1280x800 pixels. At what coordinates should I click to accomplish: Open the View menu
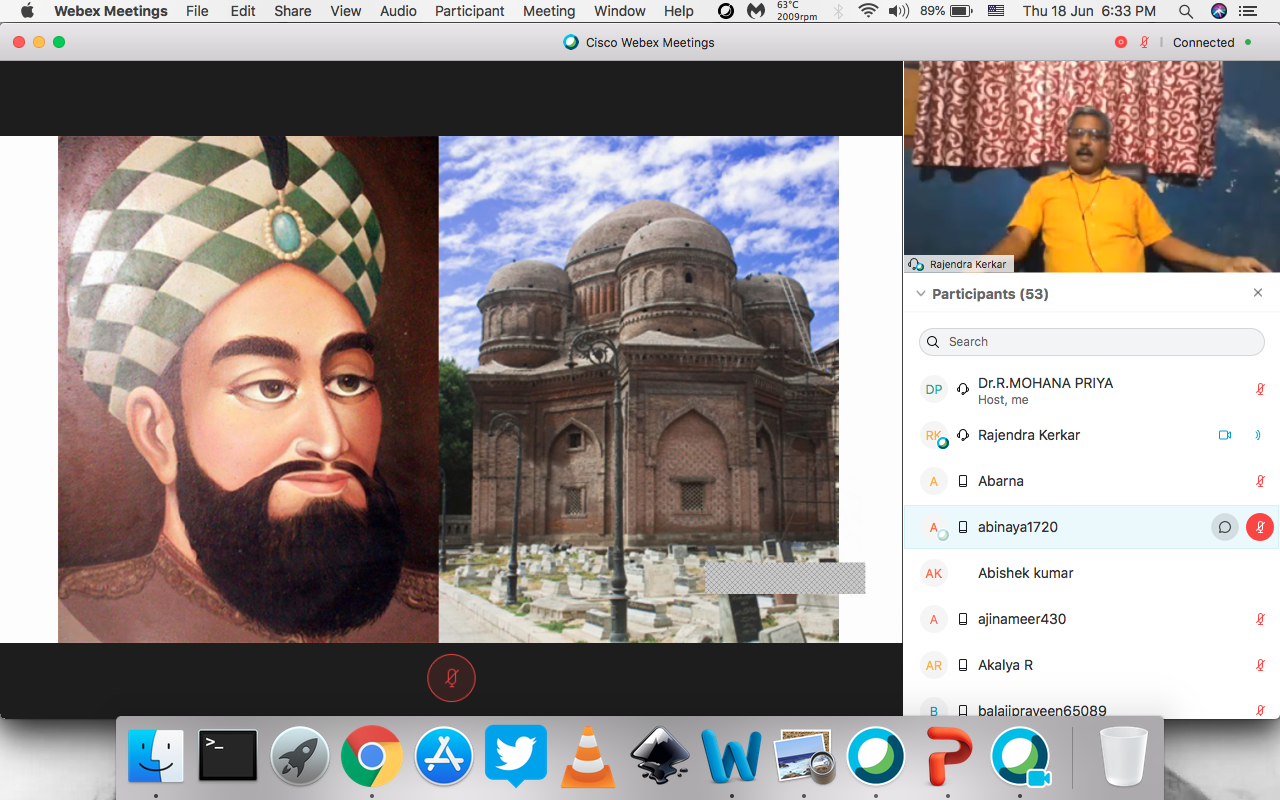click(x=346, y=11)
